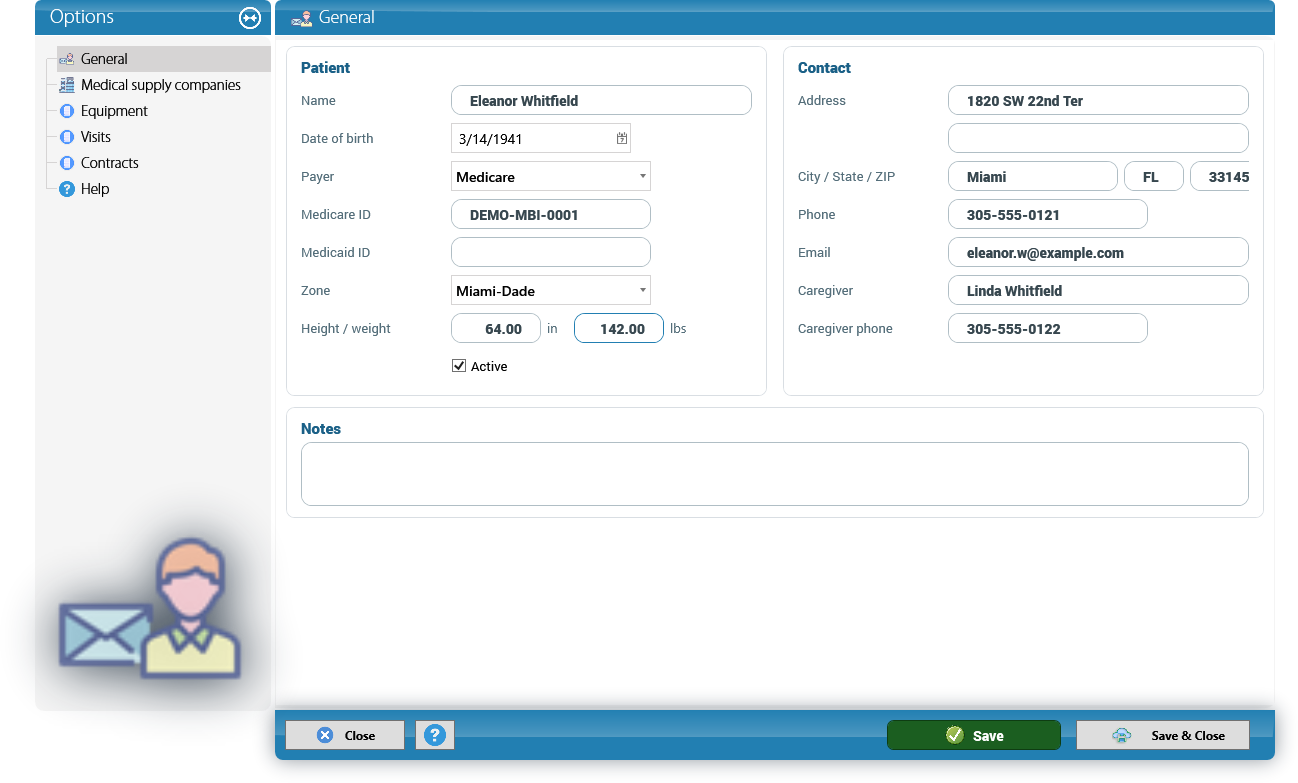Screen dimensions: 1298x783
Task: Switch to the Visits section
Action: click(96, 137)
